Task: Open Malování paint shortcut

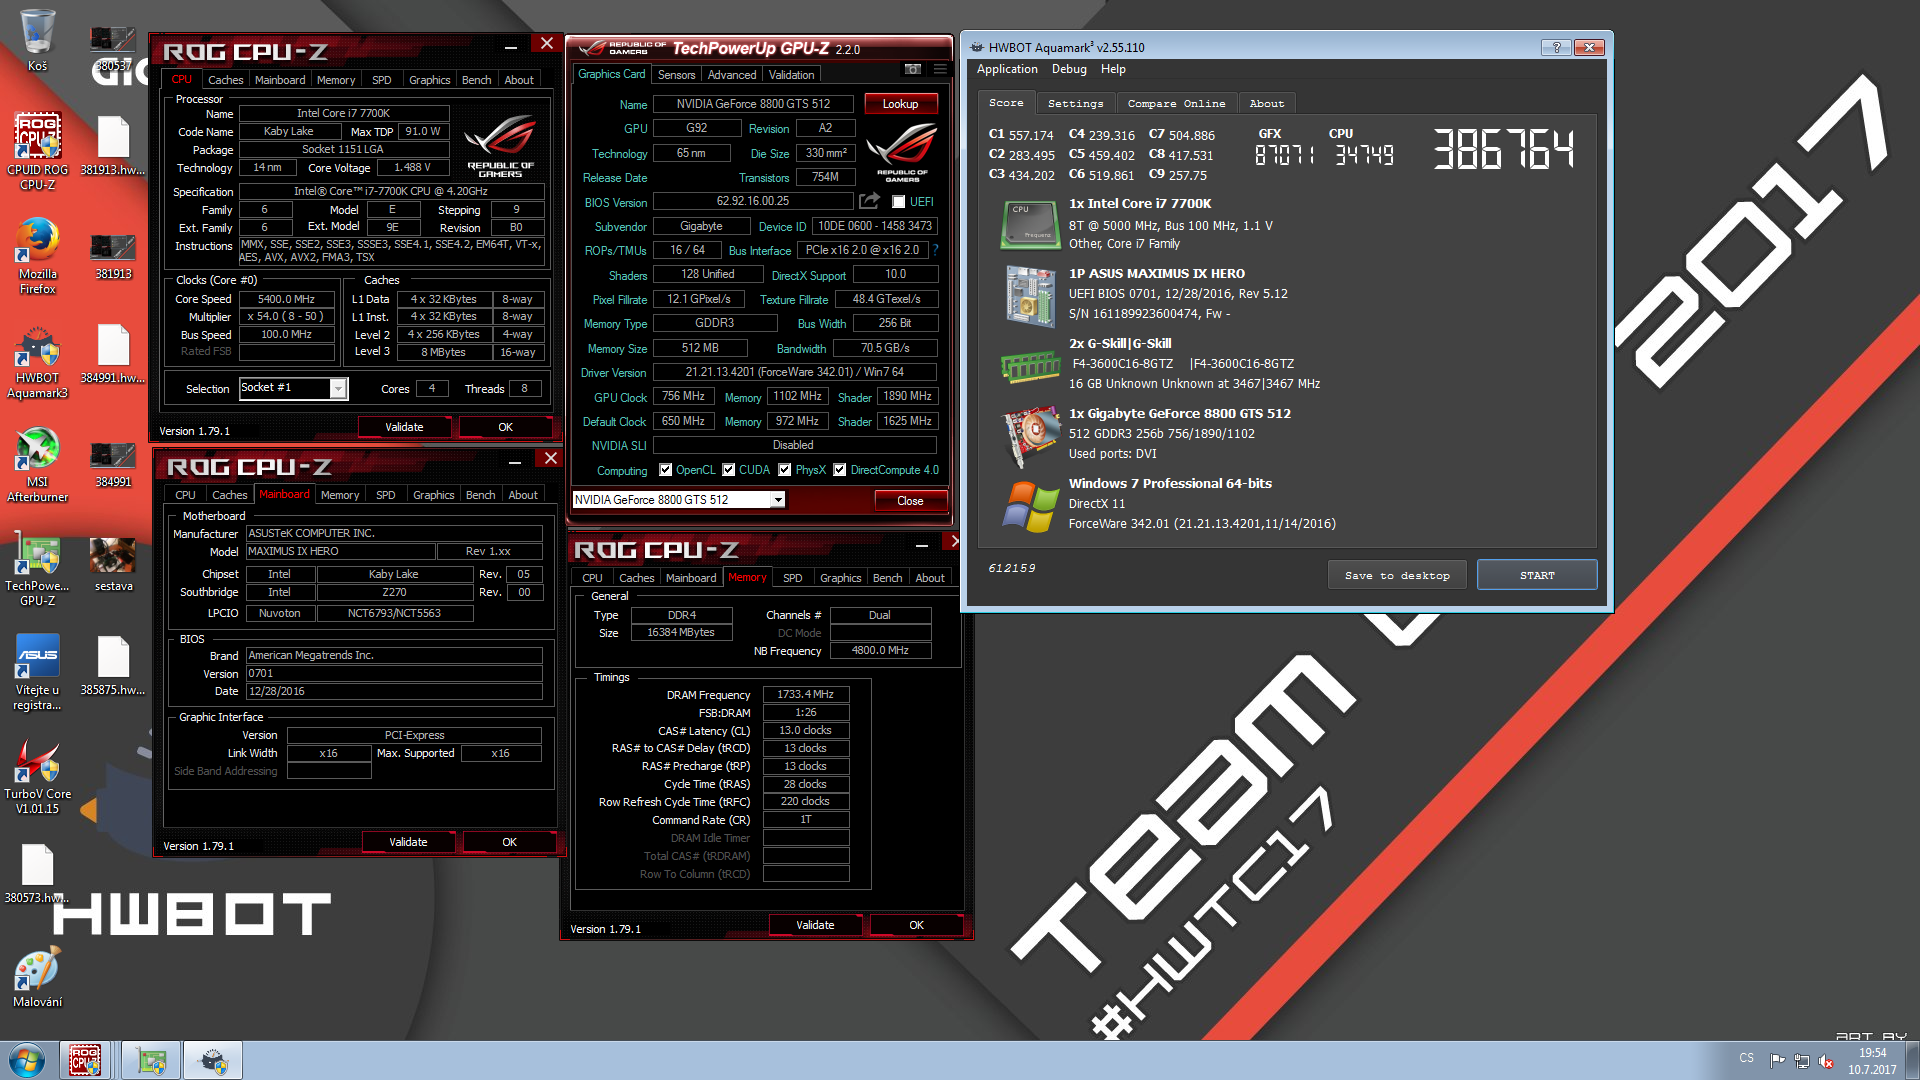Action: point(37,978)
